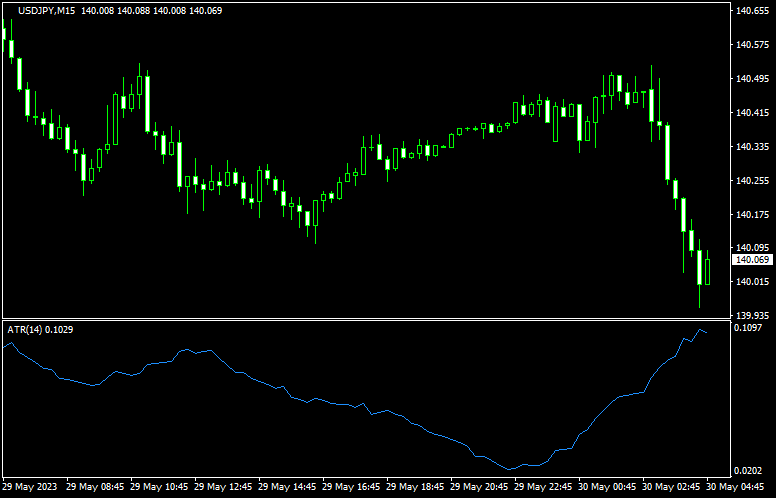Click the 30 May 00:45 time label
776x498 pixels.
pyautogui.click(x=608, y=487)
